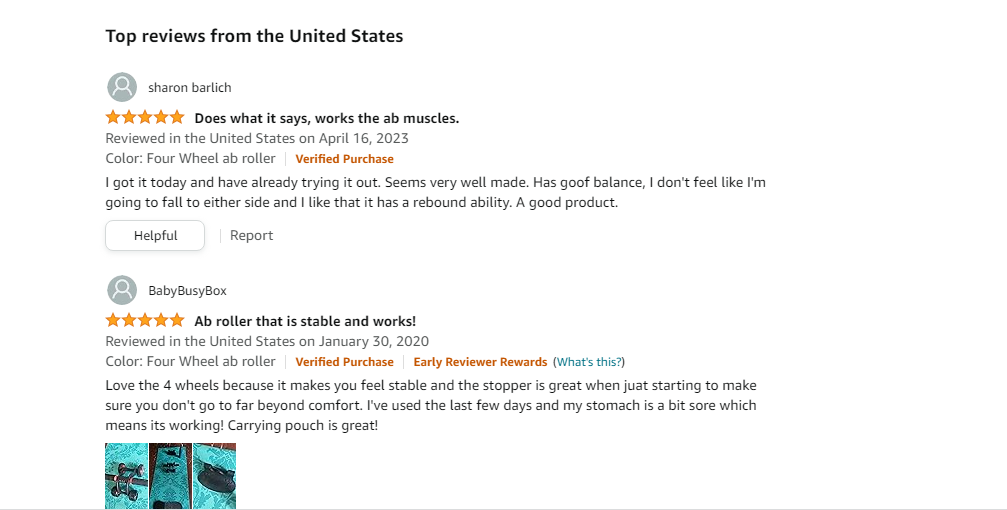Open the "What's this?" link
1007x510 pixels.
(x=589, y=362)
